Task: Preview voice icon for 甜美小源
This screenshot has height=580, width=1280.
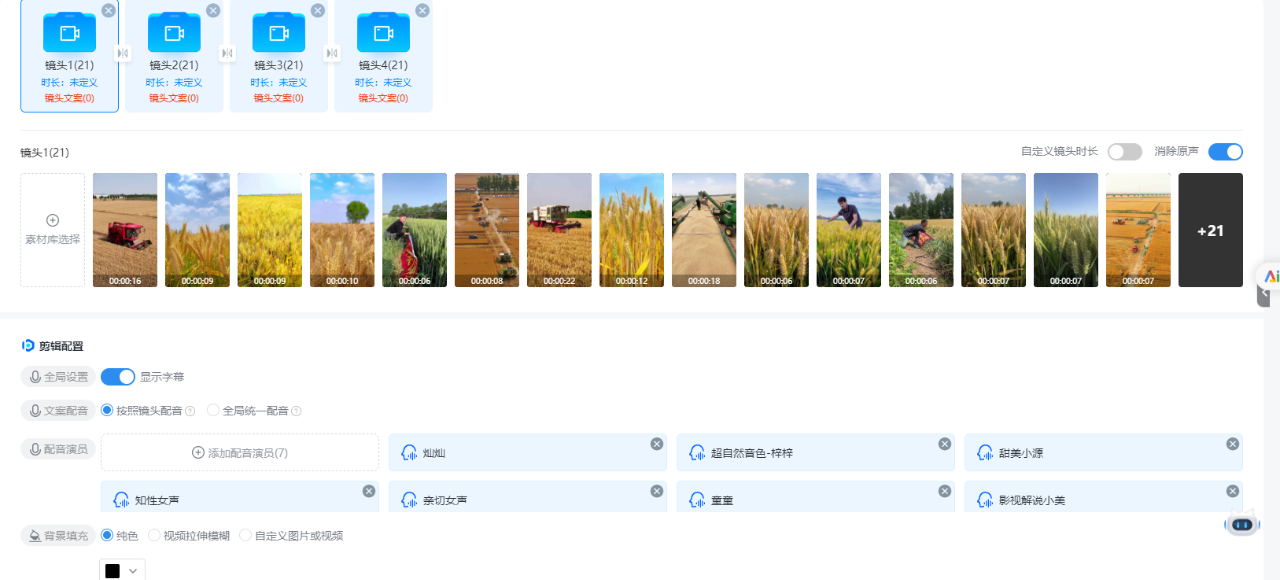Action: click(x=984, y=453)
